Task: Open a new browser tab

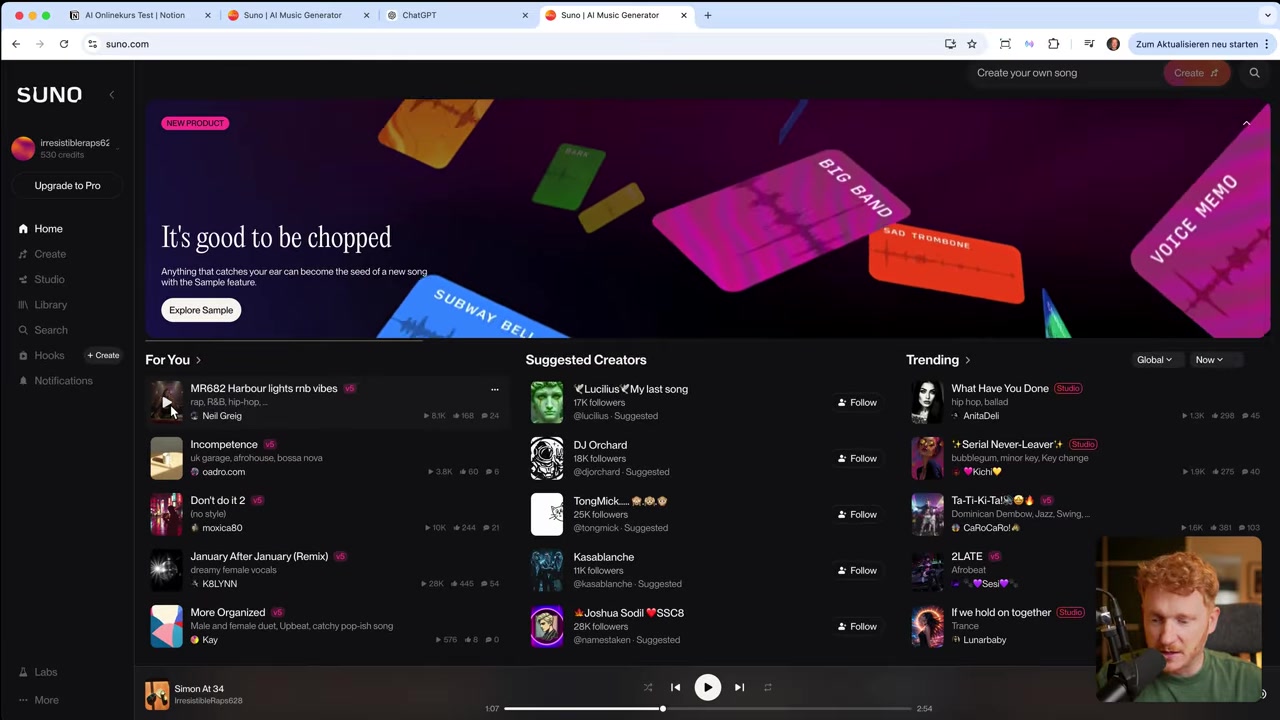Action: click(x=708, y=15)
